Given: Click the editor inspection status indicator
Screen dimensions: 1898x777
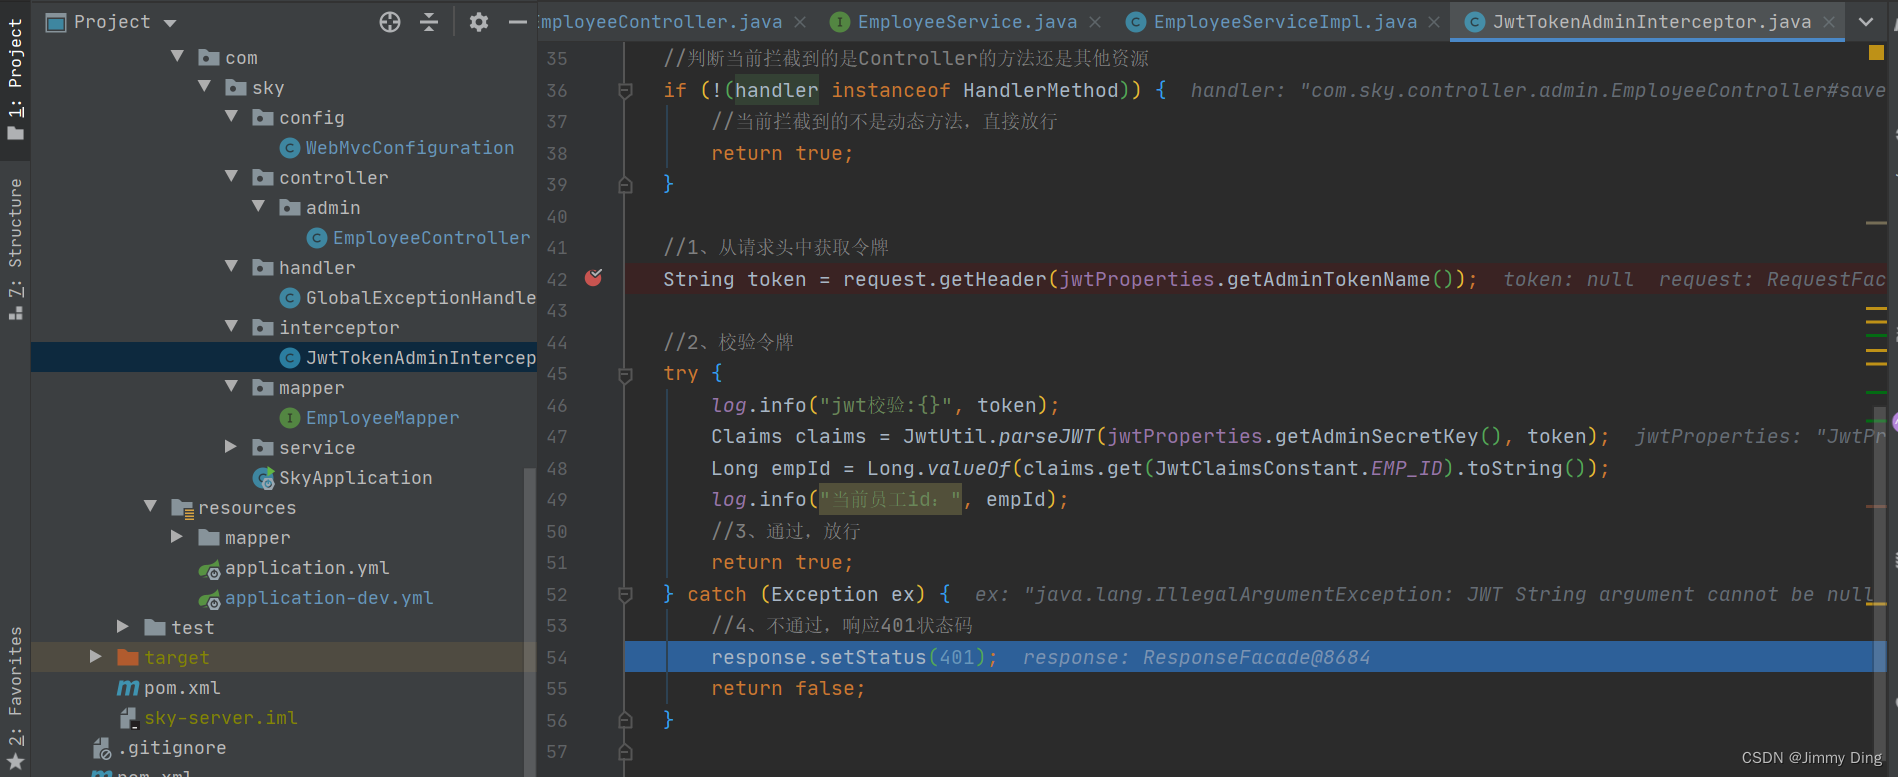Looking at the screenshot, I should click(1876, 53).
